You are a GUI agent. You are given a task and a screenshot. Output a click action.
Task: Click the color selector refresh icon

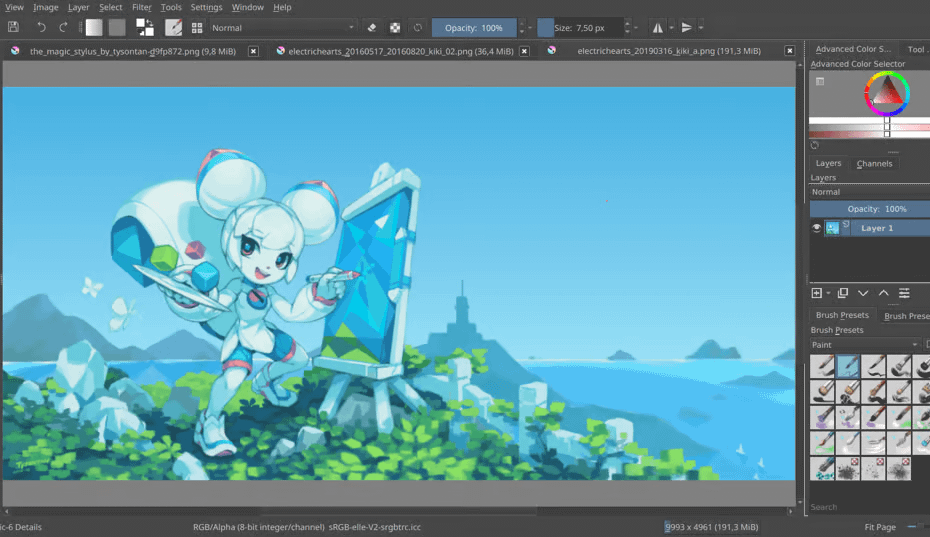click(815, 145)
